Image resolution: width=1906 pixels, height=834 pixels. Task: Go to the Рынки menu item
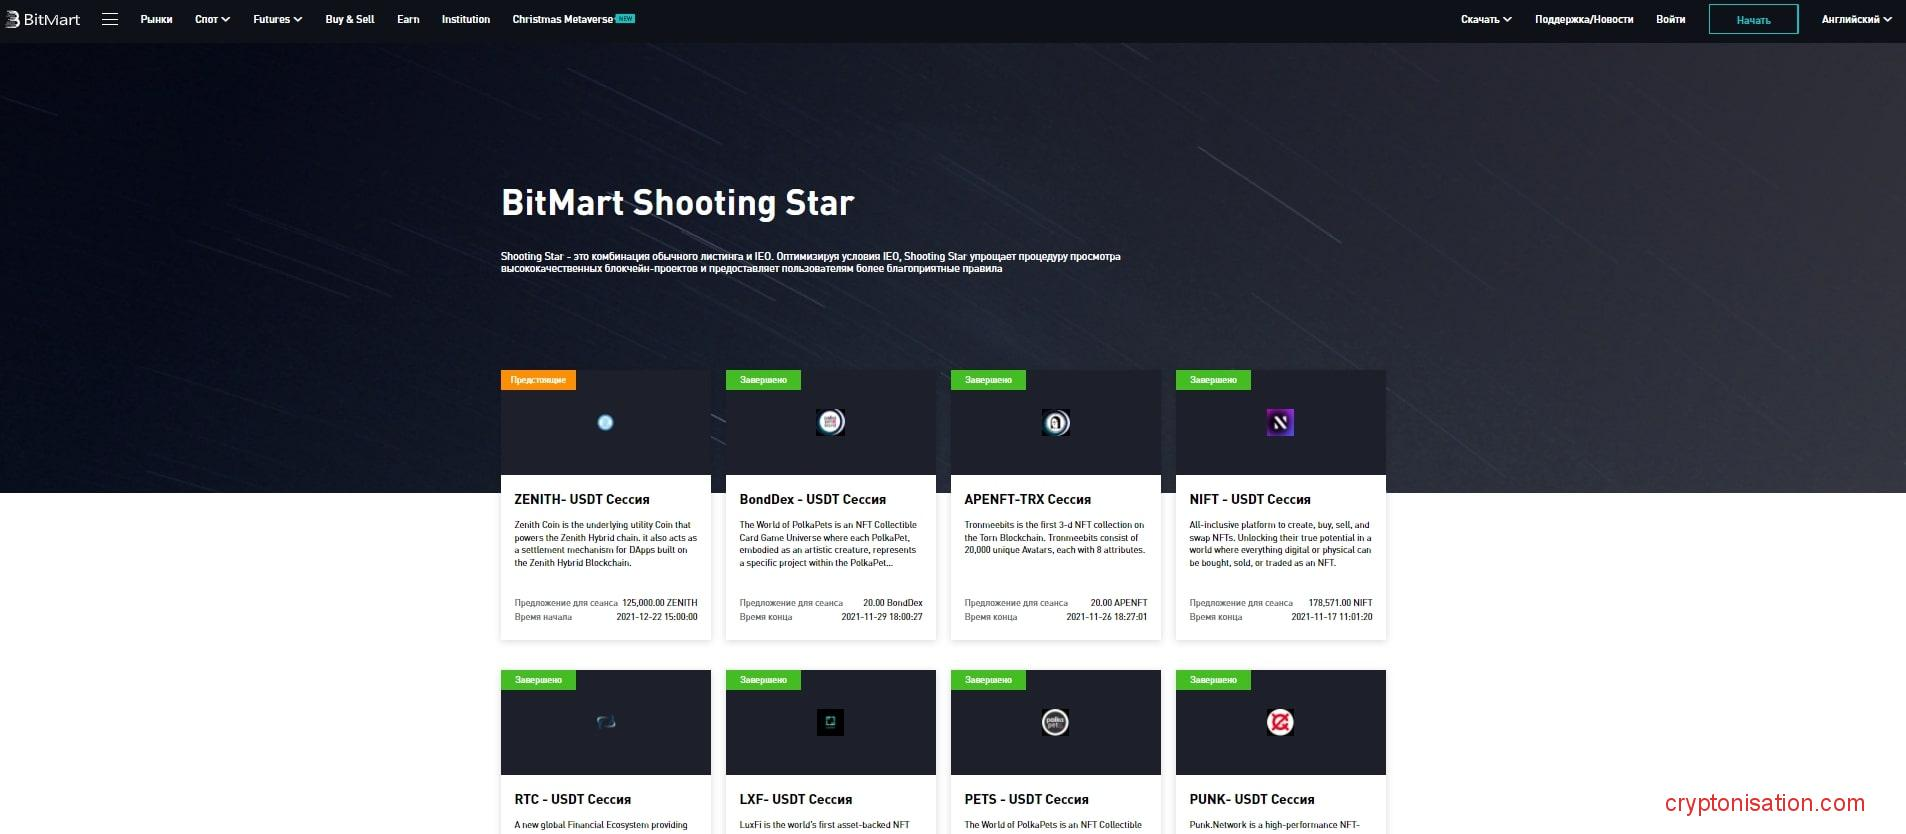(x=156, y=19)
